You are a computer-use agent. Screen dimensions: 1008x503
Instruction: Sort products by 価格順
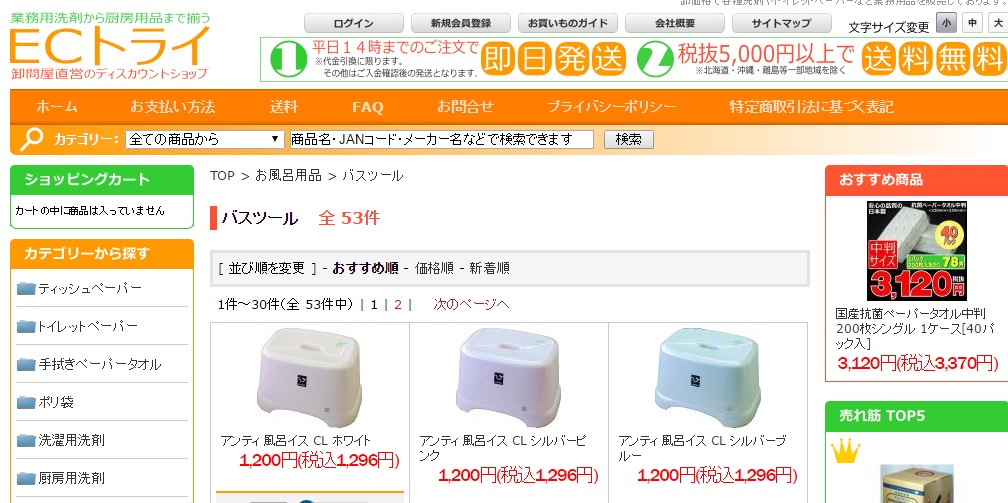point(434,268)
